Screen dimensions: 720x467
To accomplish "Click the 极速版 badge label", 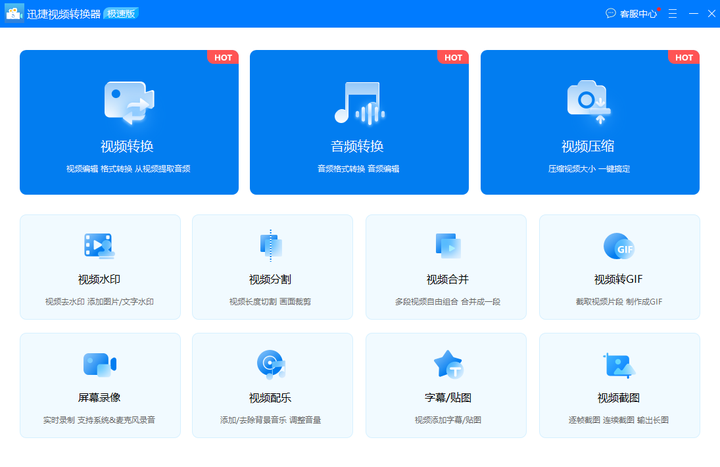I will pos(121,14).
